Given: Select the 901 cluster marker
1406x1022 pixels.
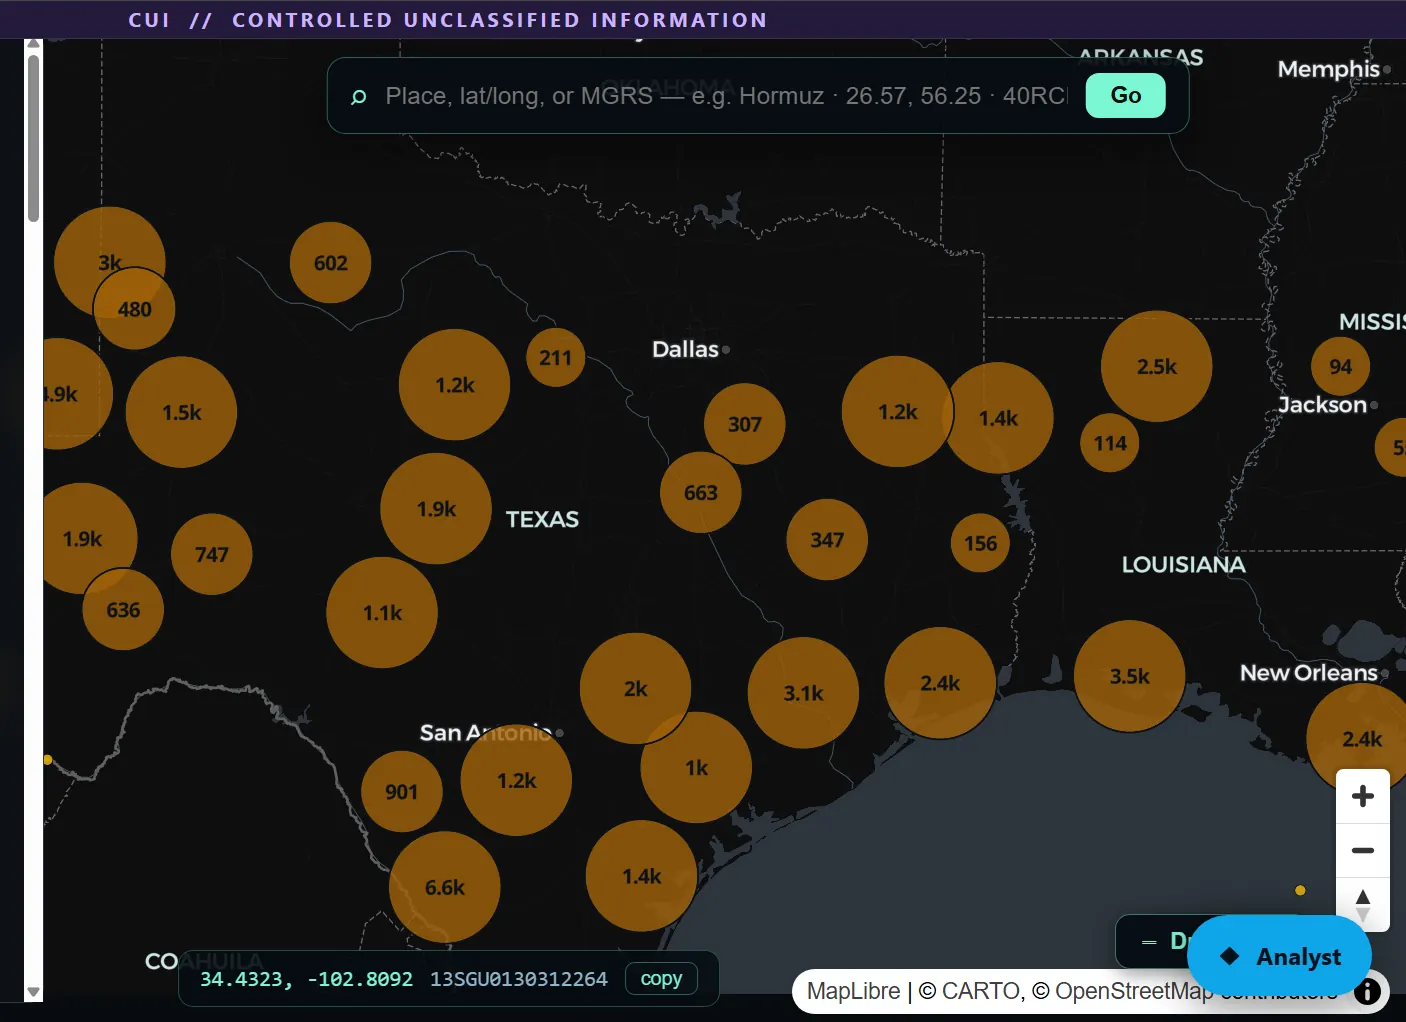Looking at the screenshot, I should point(401,792).
